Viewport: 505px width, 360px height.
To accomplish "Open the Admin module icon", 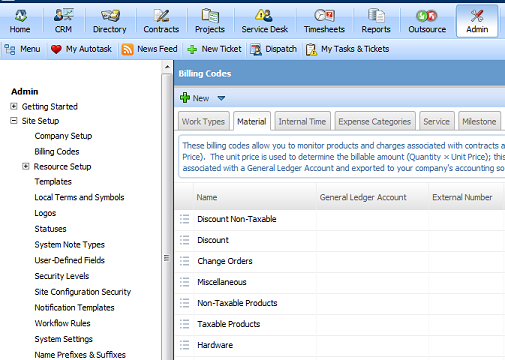I will [477, 15].
